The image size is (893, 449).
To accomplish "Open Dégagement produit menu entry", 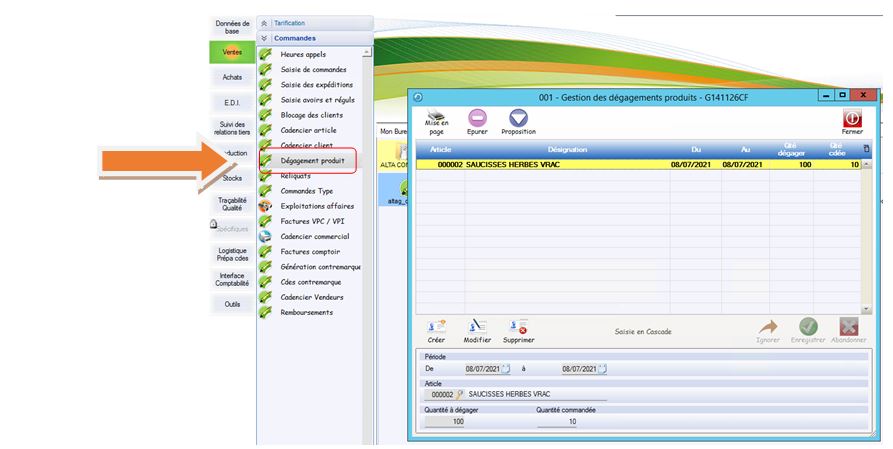I will (x=312, y=160).
